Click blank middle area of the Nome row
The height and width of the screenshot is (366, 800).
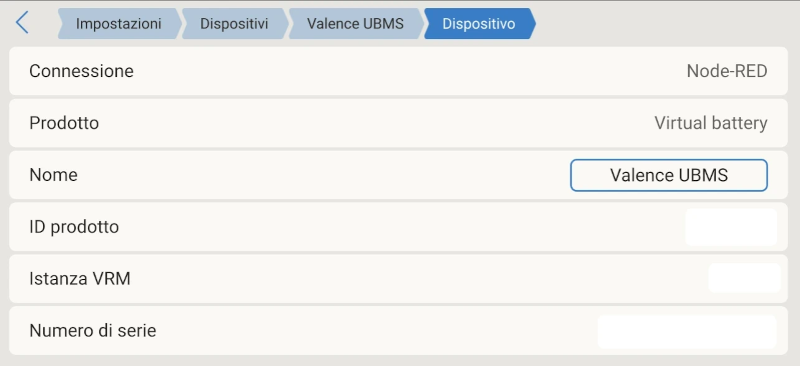click(321, 175)
